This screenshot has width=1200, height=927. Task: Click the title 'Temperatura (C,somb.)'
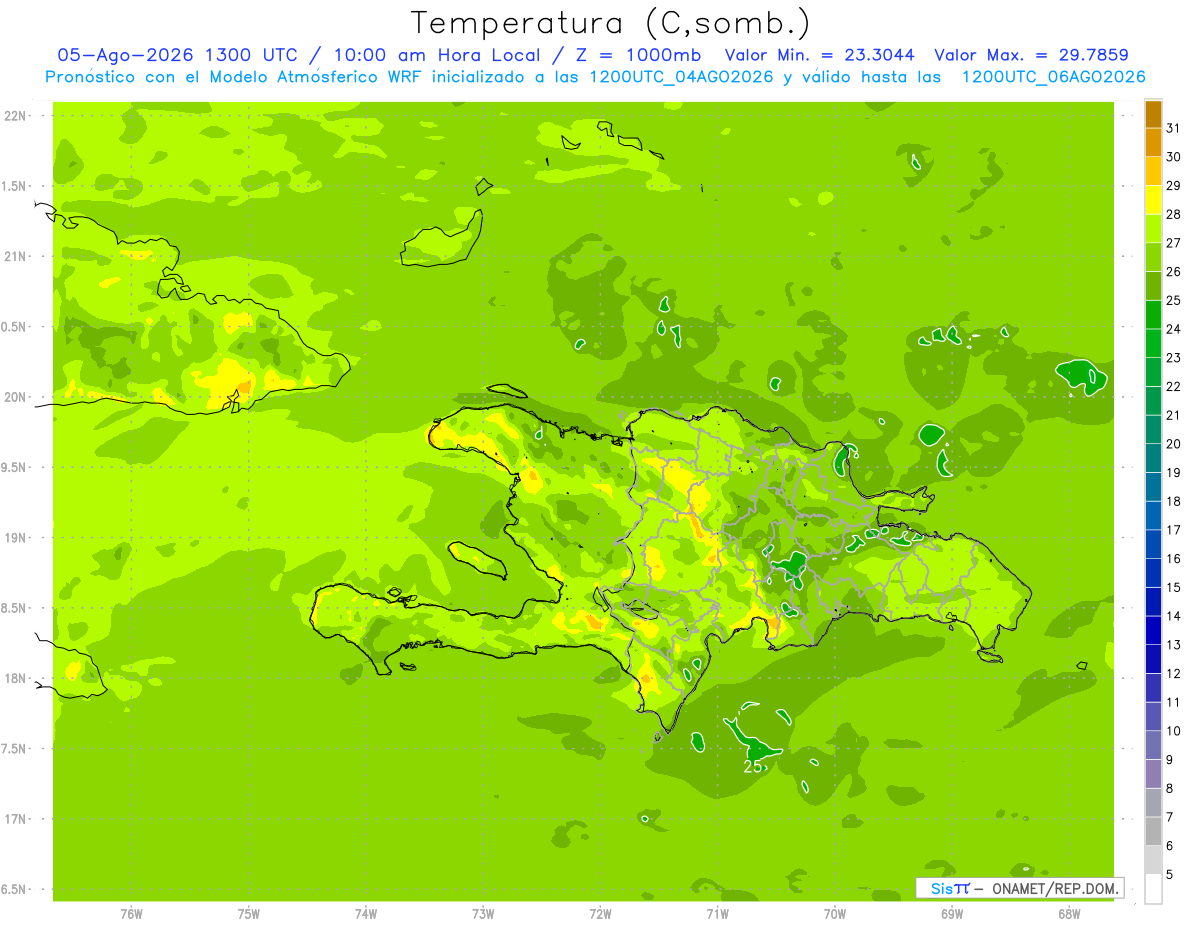click(610, 23)
